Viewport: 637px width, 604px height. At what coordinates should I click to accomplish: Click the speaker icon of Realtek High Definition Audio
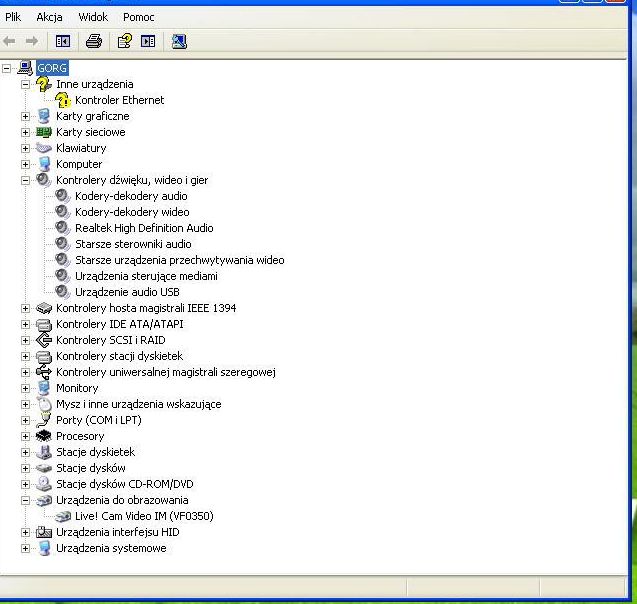(63, 228)
